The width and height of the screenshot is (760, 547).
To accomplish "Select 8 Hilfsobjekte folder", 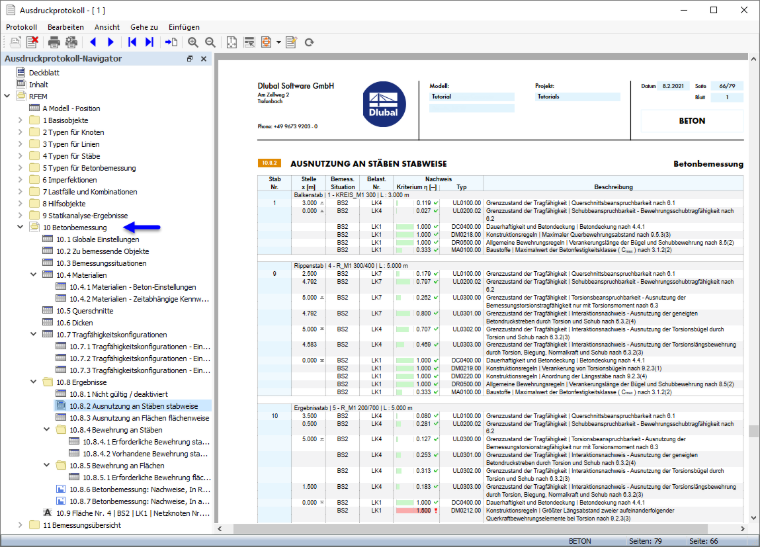I will 63,203.
